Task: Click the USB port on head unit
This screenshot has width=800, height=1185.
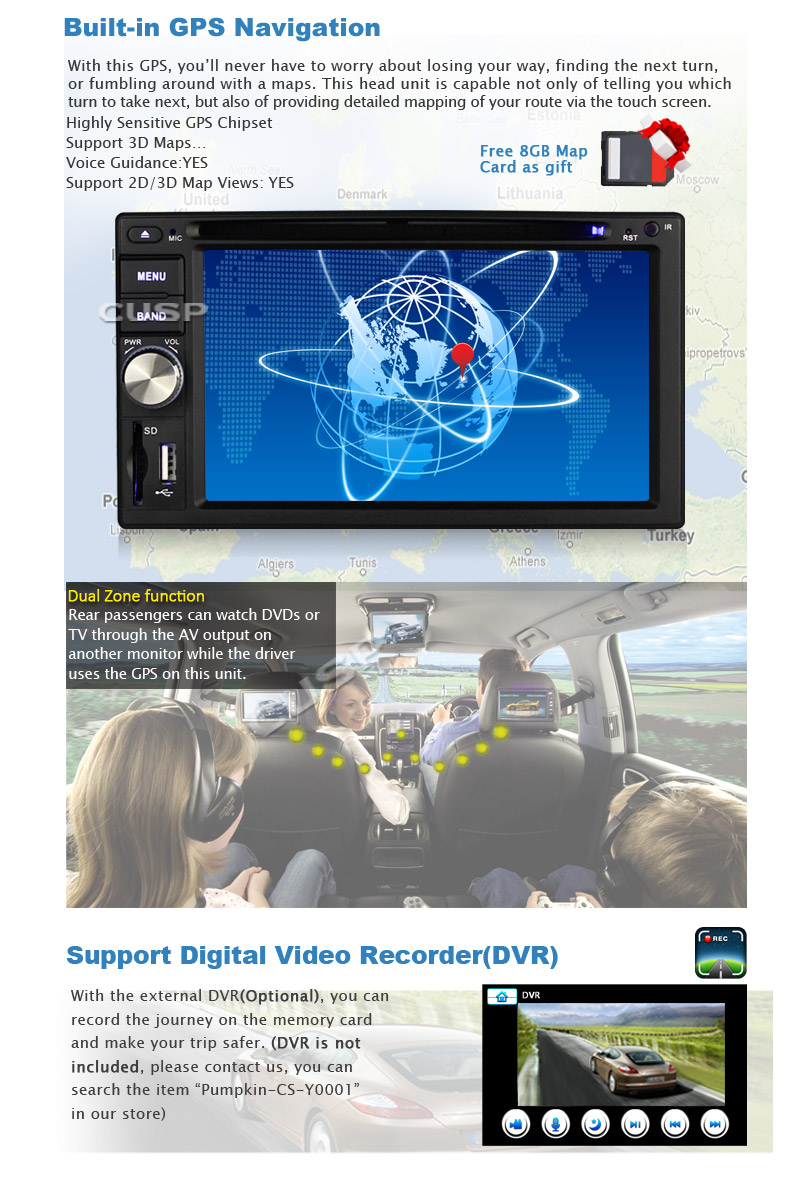Action: [x=167, y=465]
